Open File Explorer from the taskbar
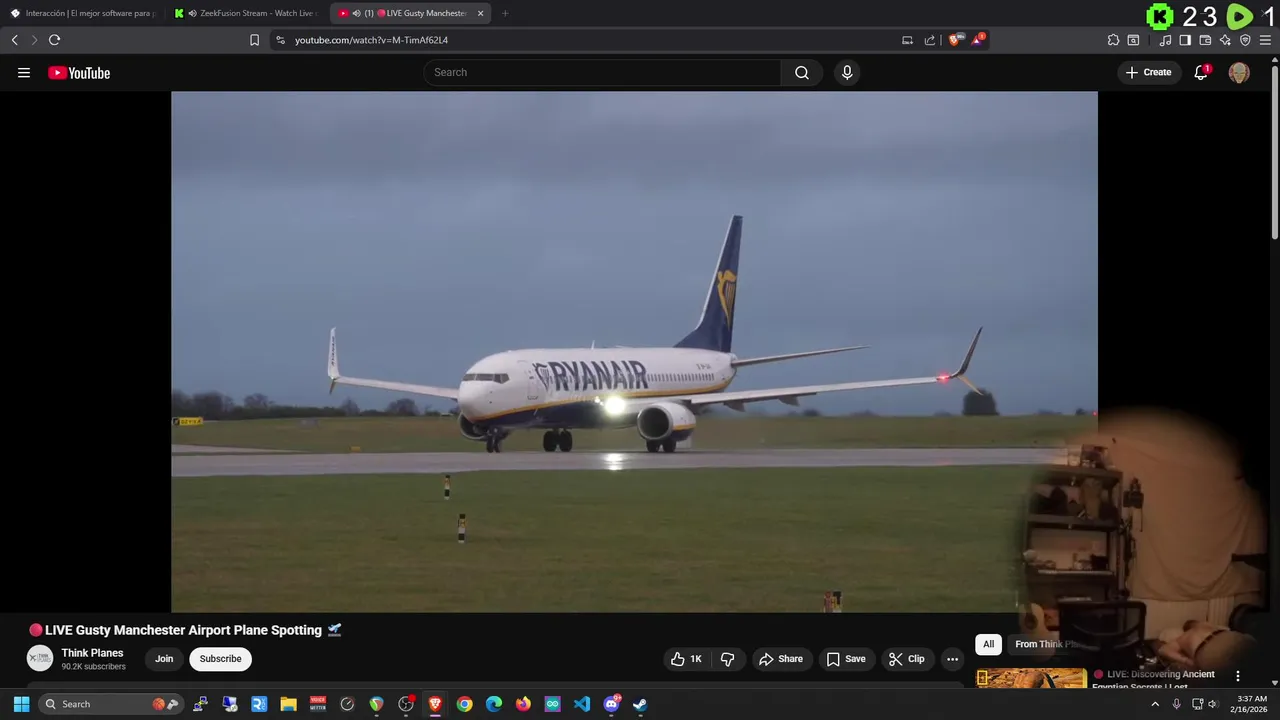Image resolution: width=1280 pixels, height=720 pixels. (288, 704)
